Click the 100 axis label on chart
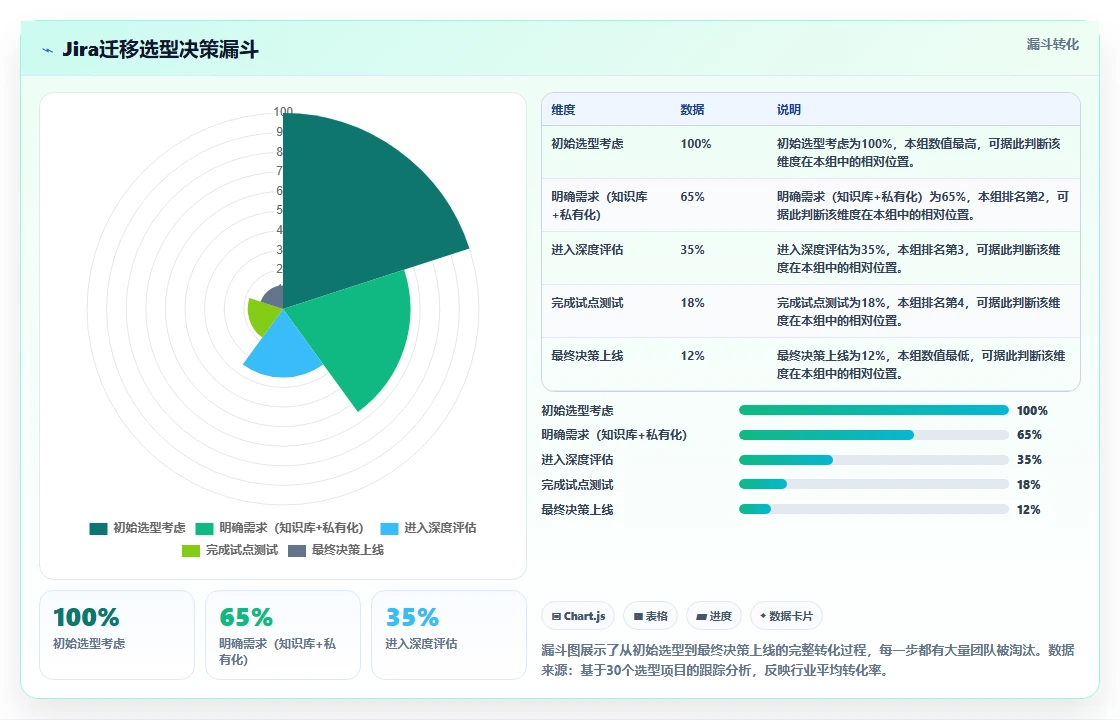This screenshot has height=720, width=1120. click(283, 111)
